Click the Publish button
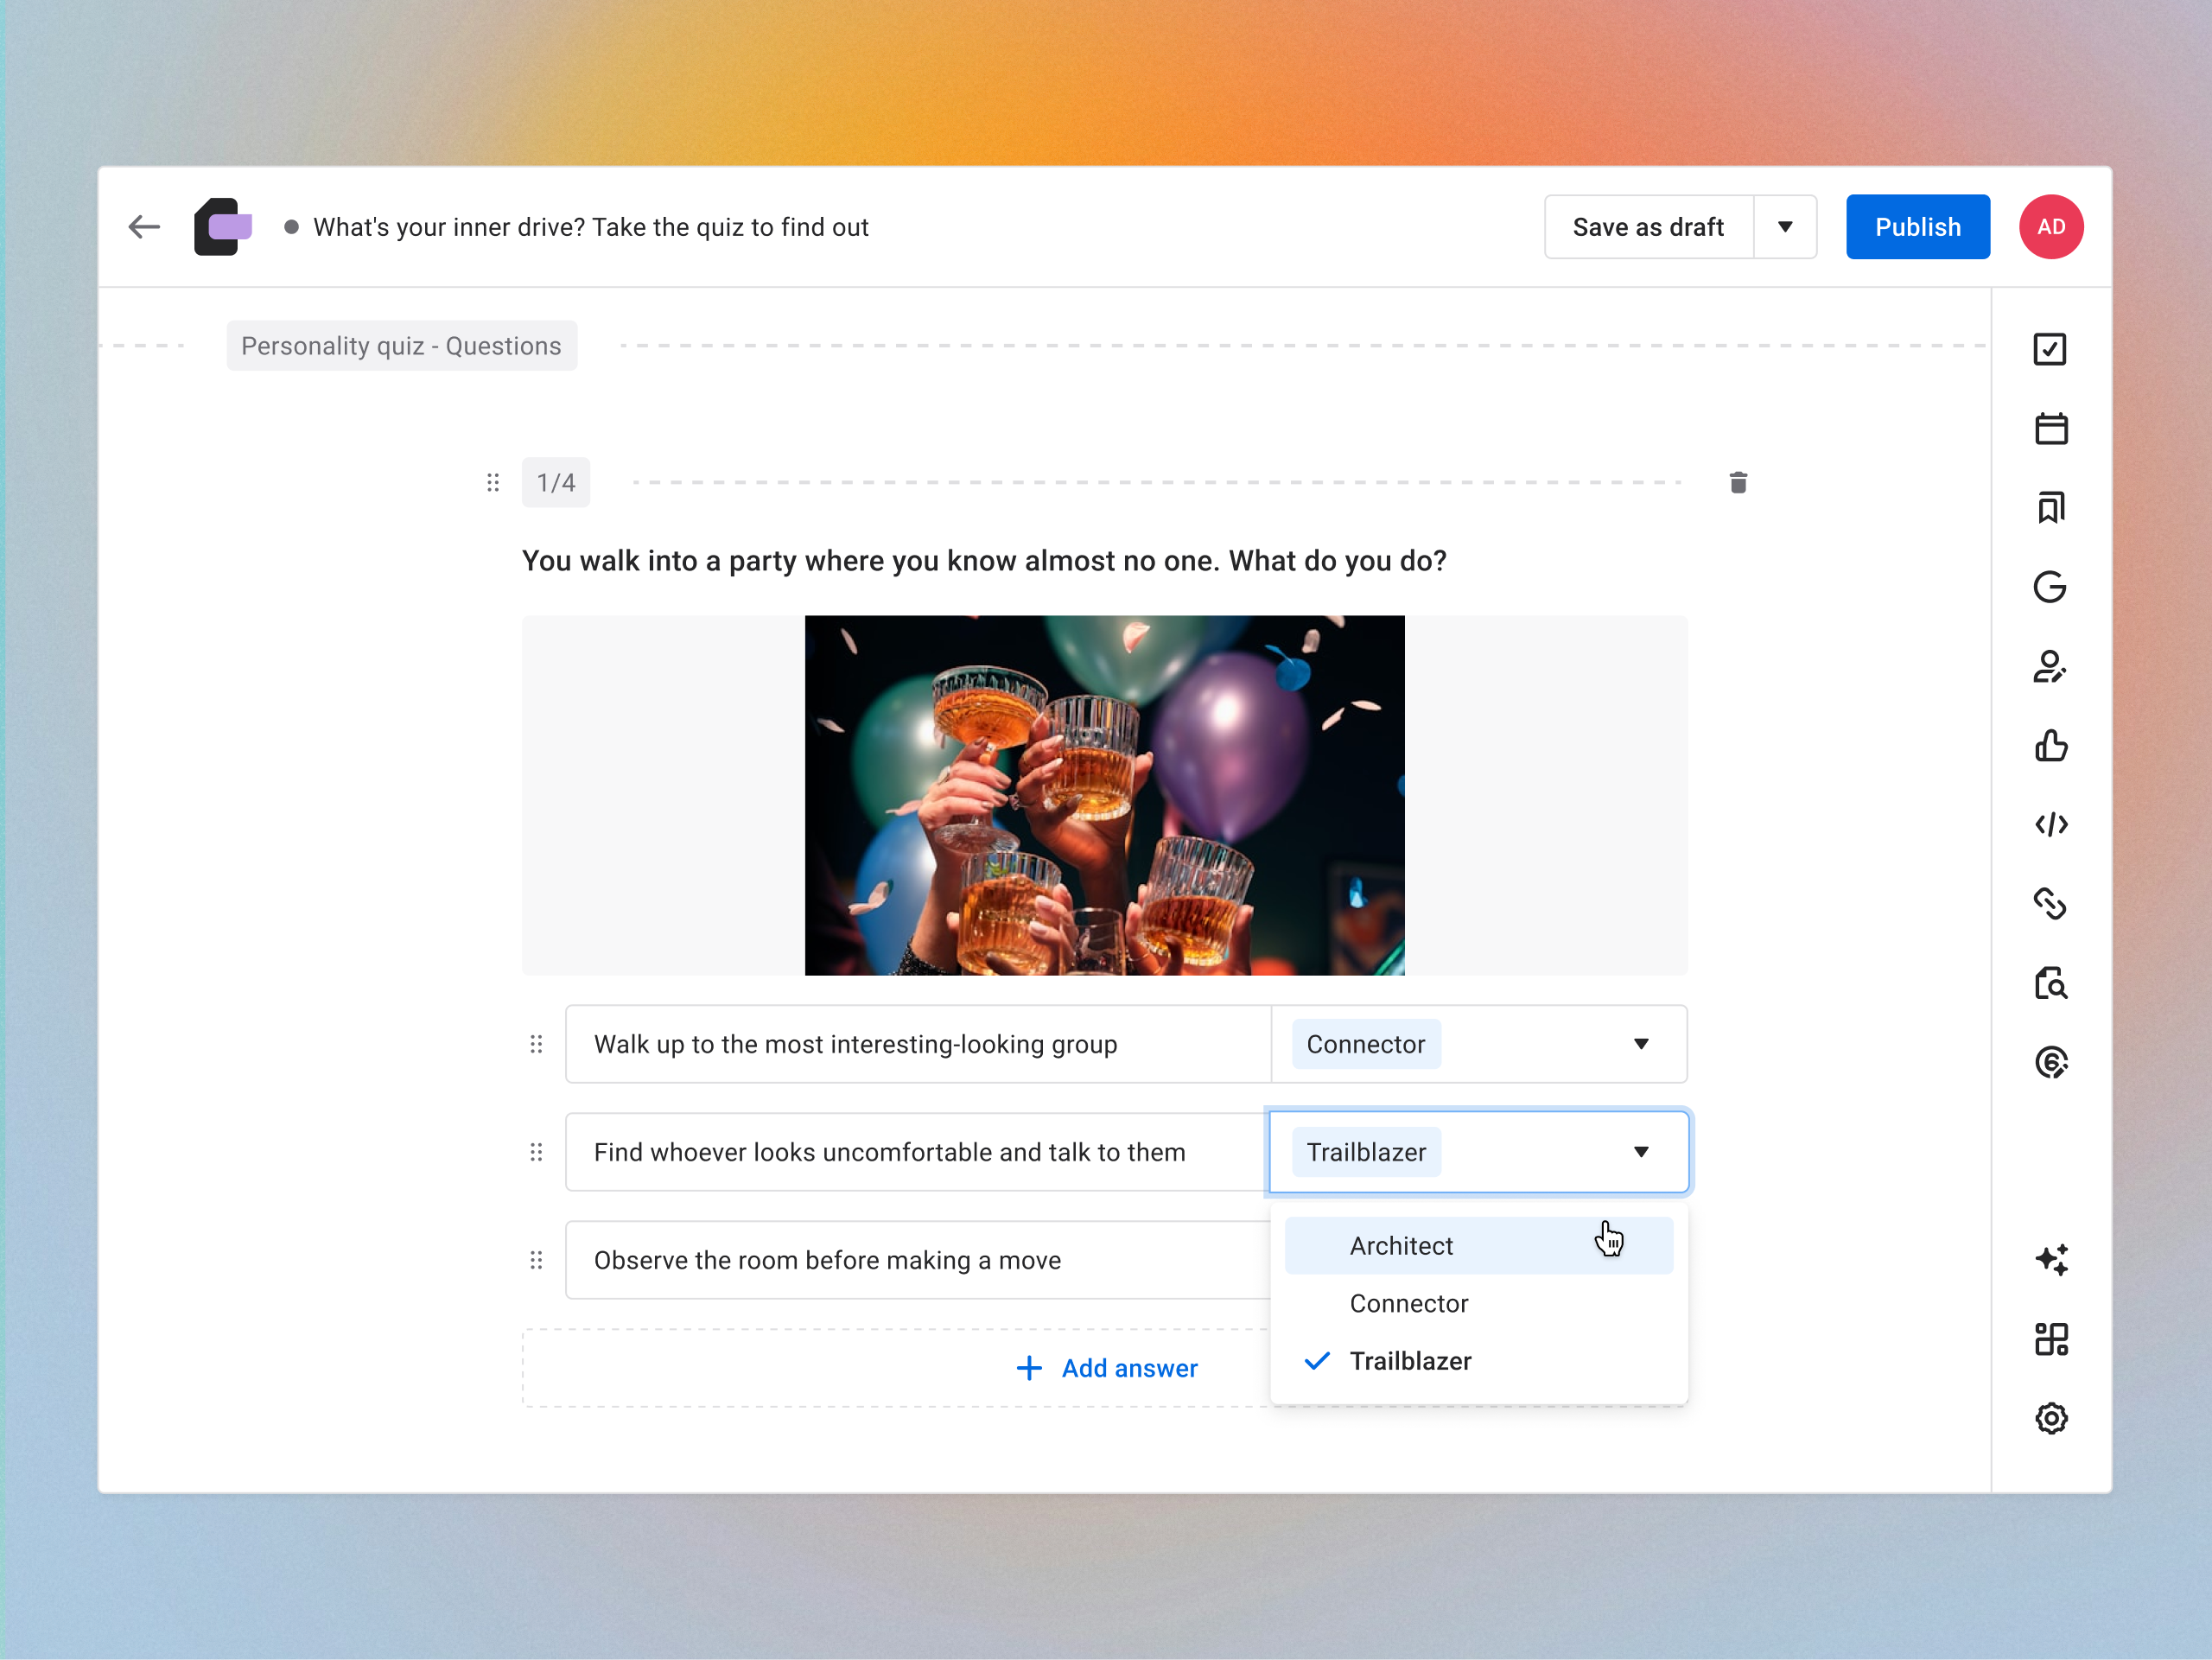2212x1660 pixels. [x=1917, y=227]
